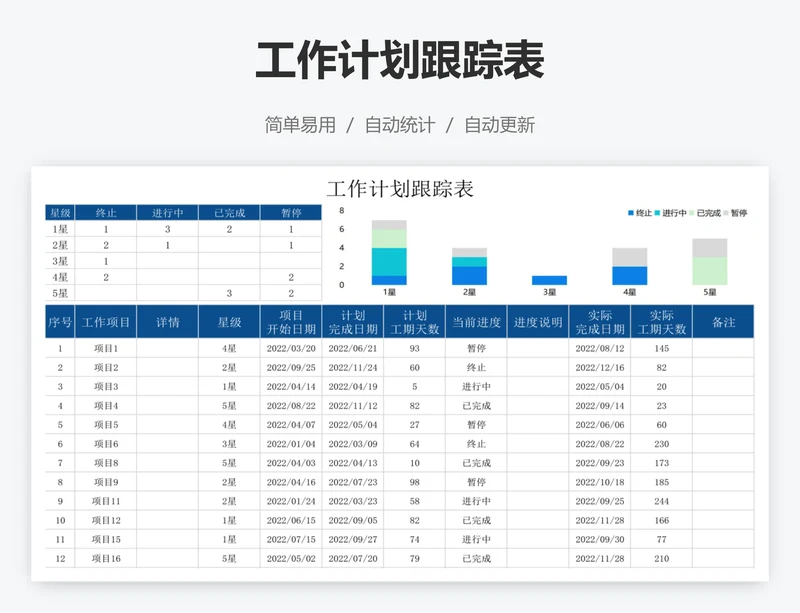Click the 进行中 header in summary table

pos(167,213)
